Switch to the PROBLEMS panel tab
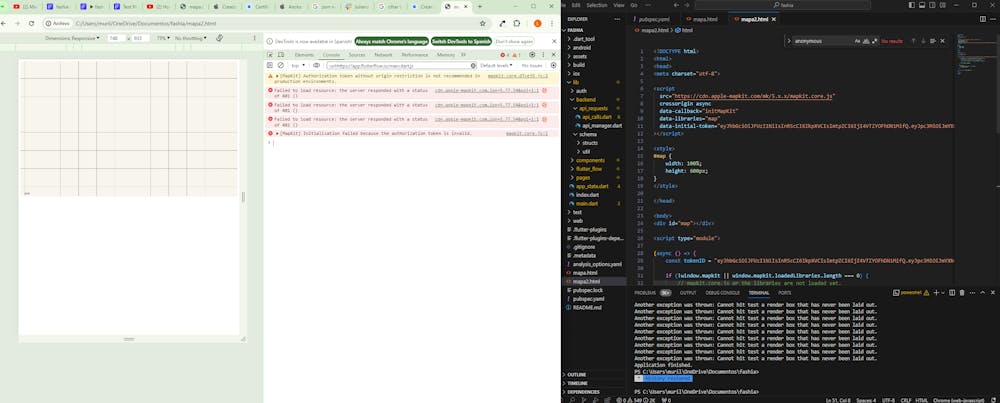Image resolution: width=1000 pixels, height=403 pixels. [645, 293]
